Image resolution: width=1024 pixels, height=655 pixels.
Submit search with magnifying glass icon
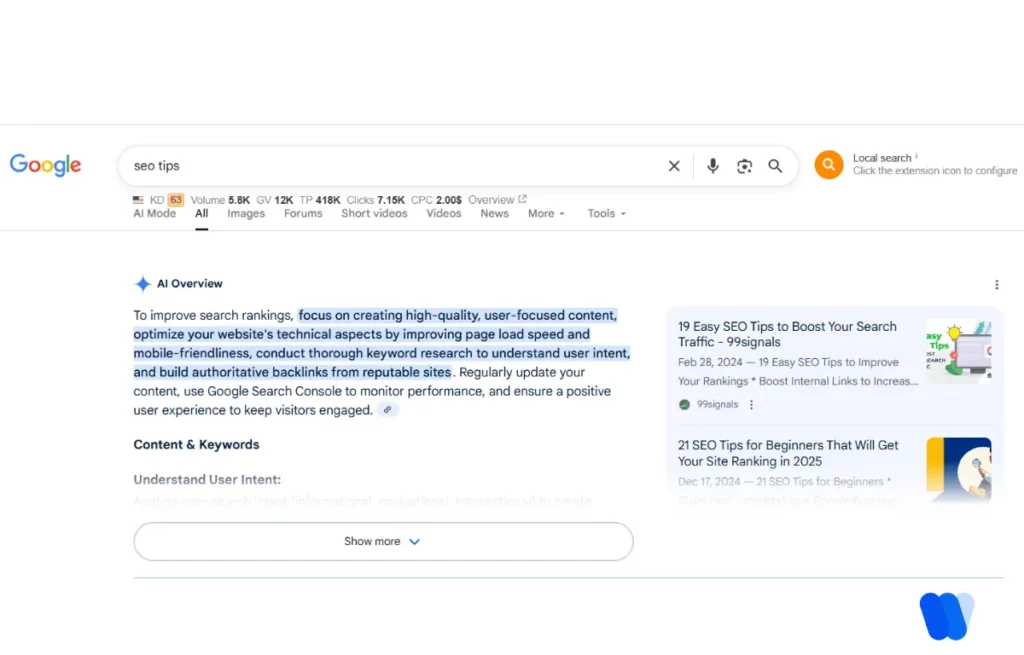point(775,166)
